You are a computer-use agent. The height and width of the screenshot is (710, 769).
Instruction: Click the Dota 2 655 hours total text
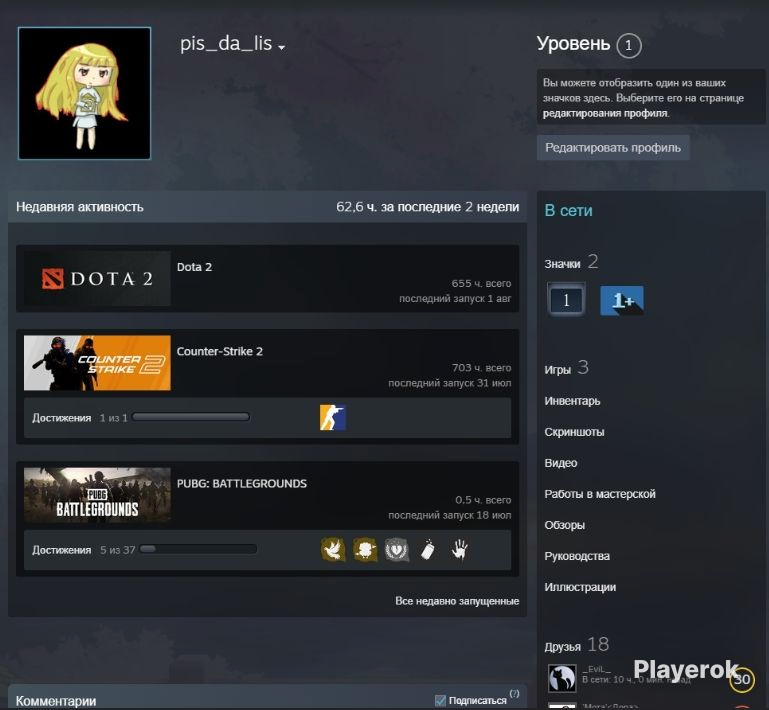pos(481,283)
